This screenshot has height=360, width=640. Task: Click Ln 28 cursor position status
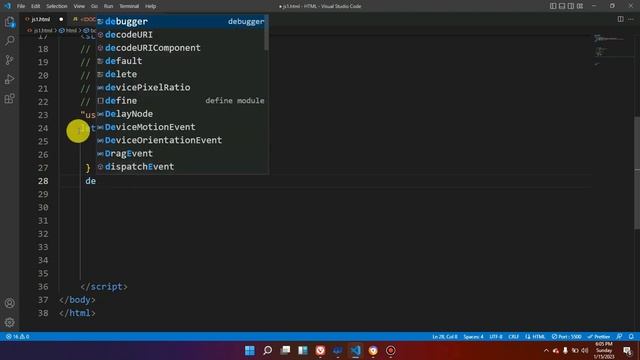[444, 337]
